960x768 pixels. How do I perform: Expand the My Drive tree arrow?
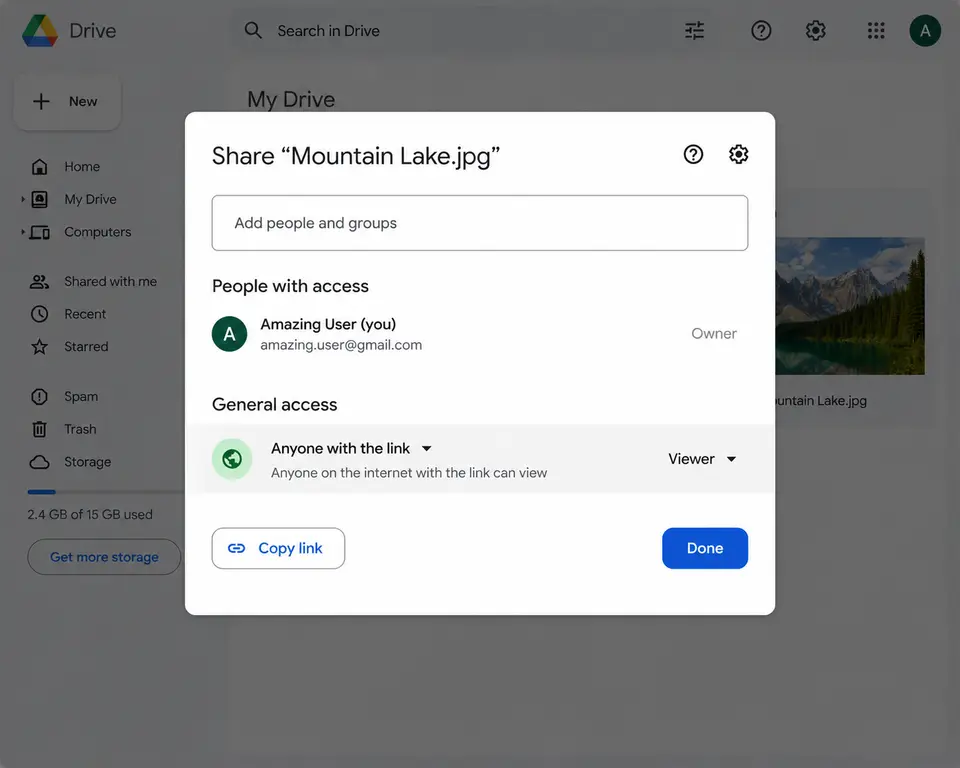[23, 199]
